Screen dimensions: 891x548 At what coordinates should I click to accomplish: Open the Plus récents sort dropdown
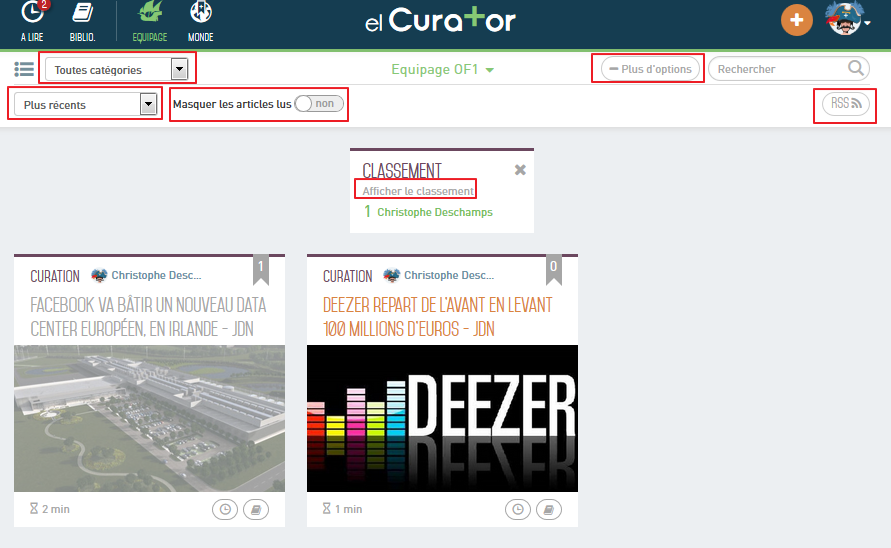pyautogui.click(x=85, y=105)
